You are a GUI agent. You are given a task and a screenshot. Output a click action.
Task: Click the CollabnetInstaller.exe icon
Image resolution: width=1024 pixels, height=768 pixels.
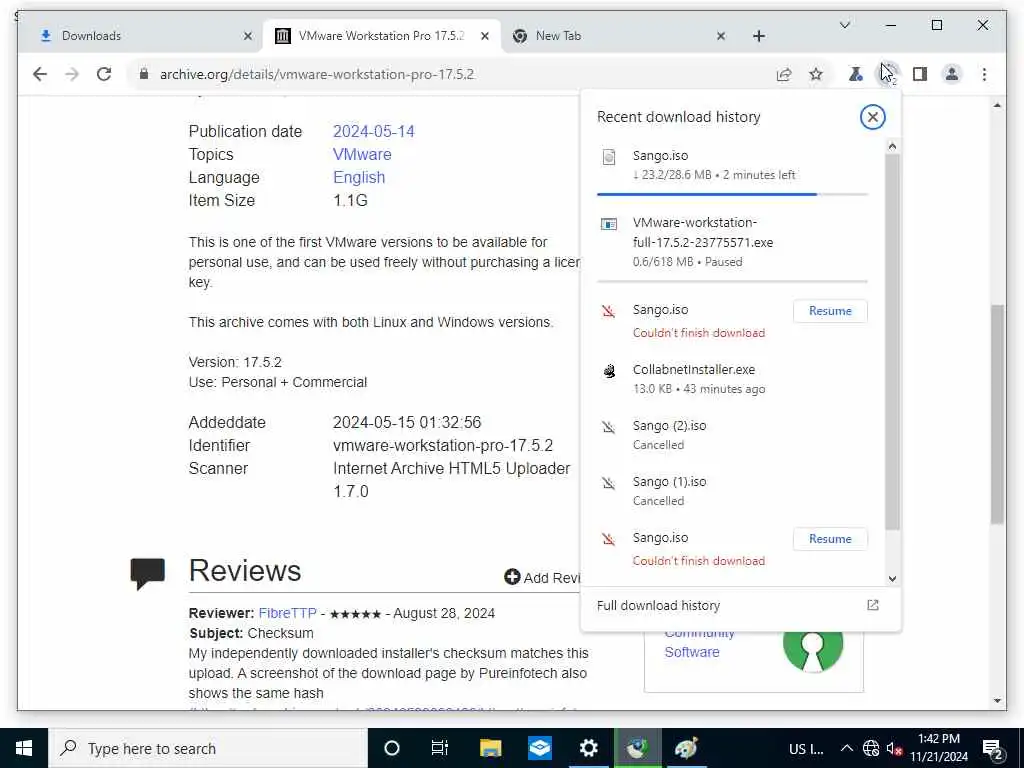pyautogui.click(x=609, y=371)
